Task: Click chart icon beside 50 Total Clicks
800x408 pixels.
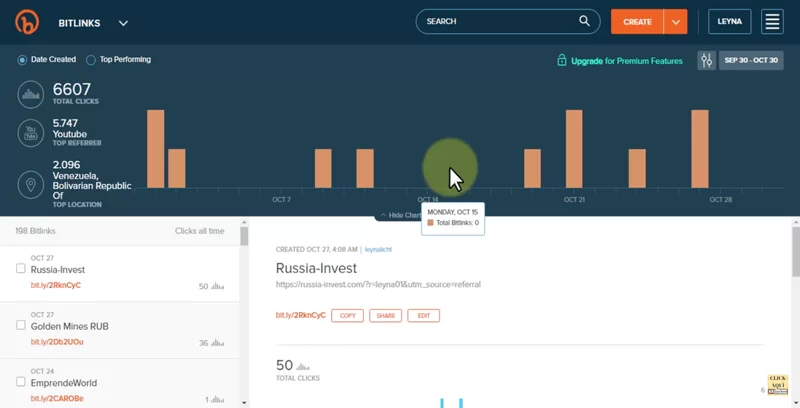Action: [303, 366]
